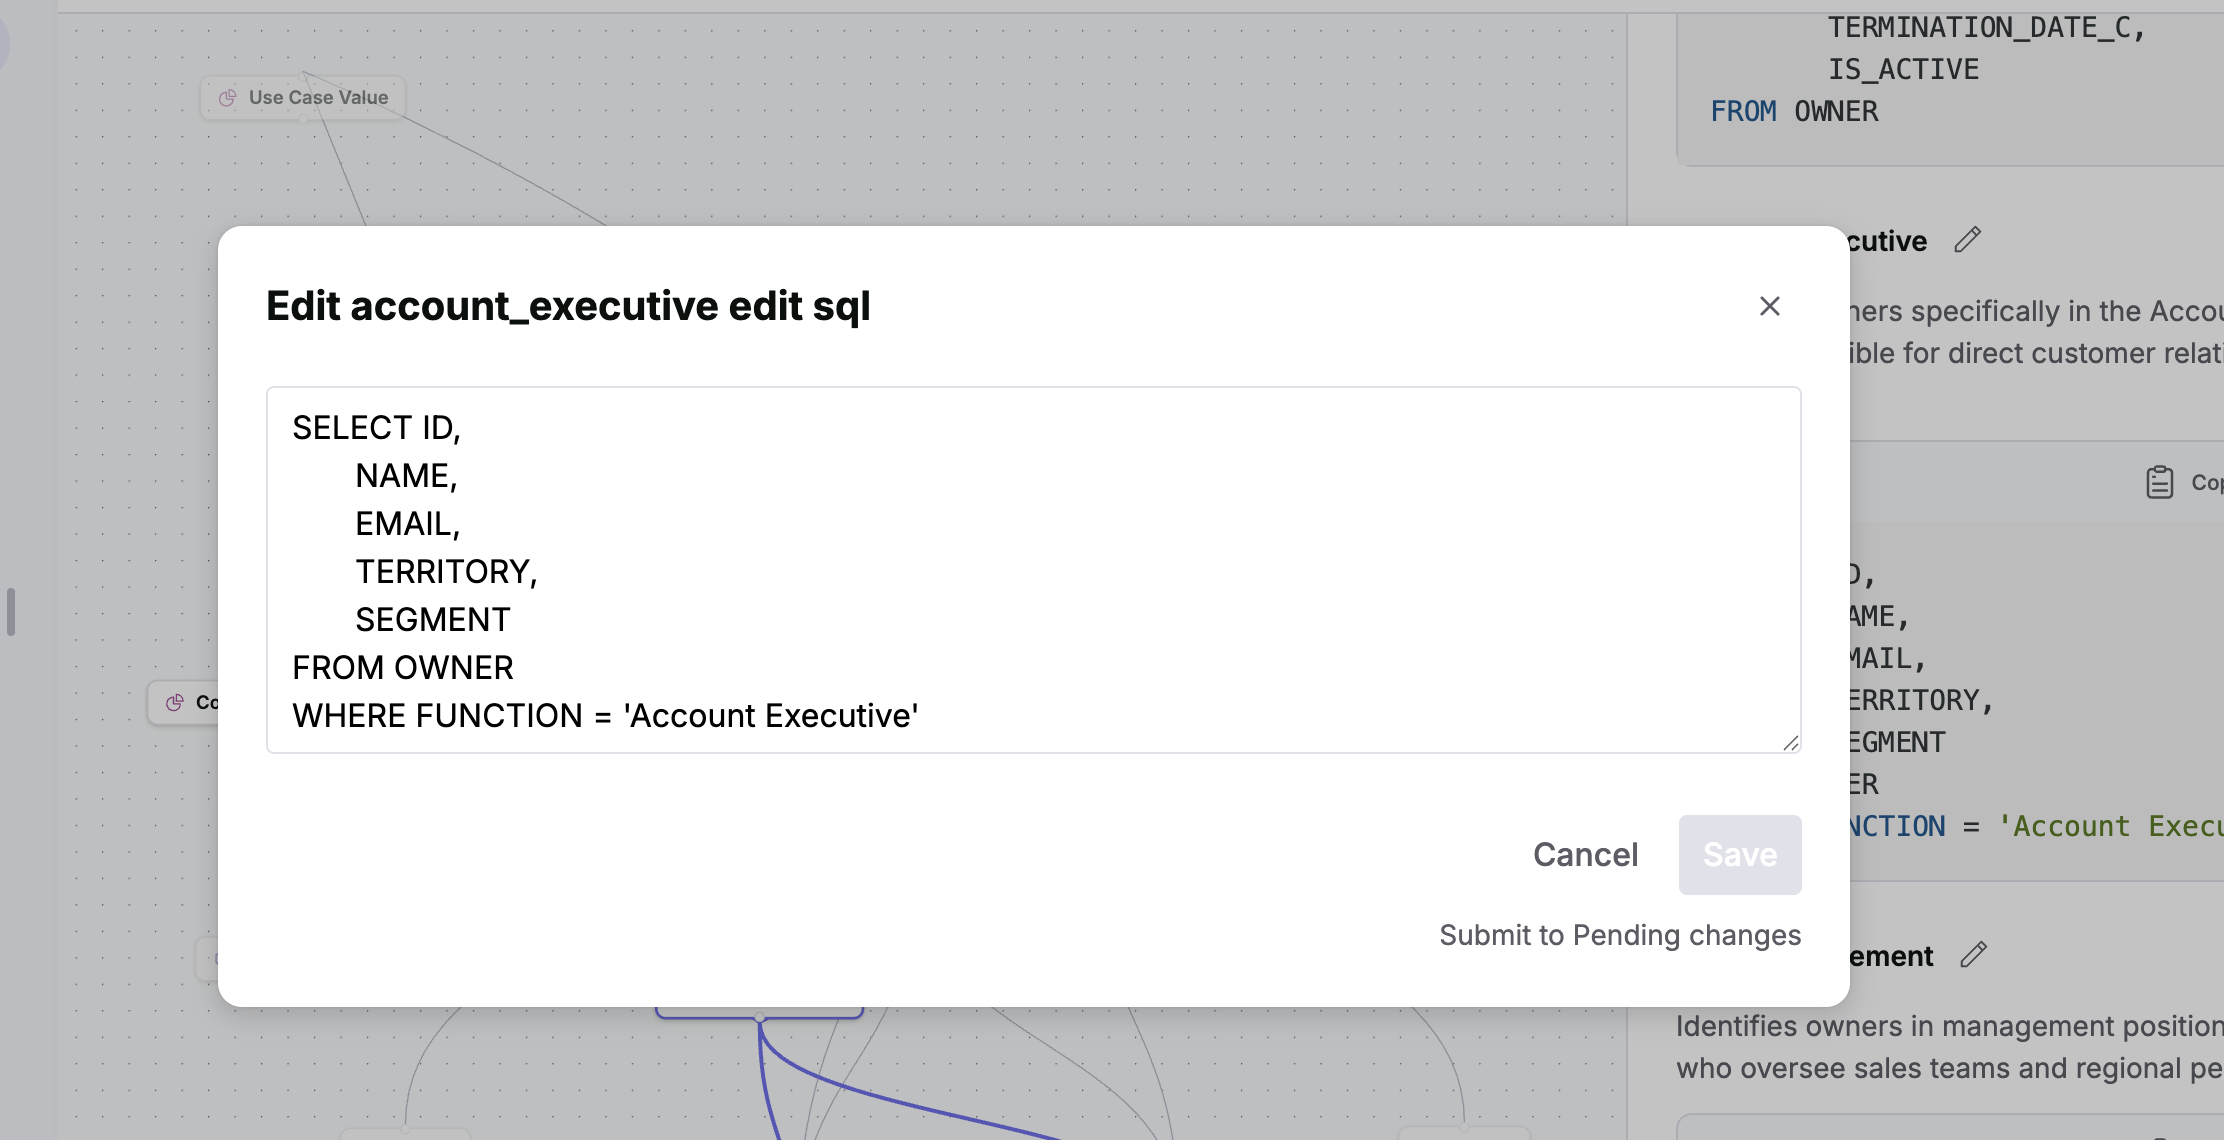Click the edit pencil beside Account Executive heading
Screen dimensions: 2224x1140
[1967, 240]
